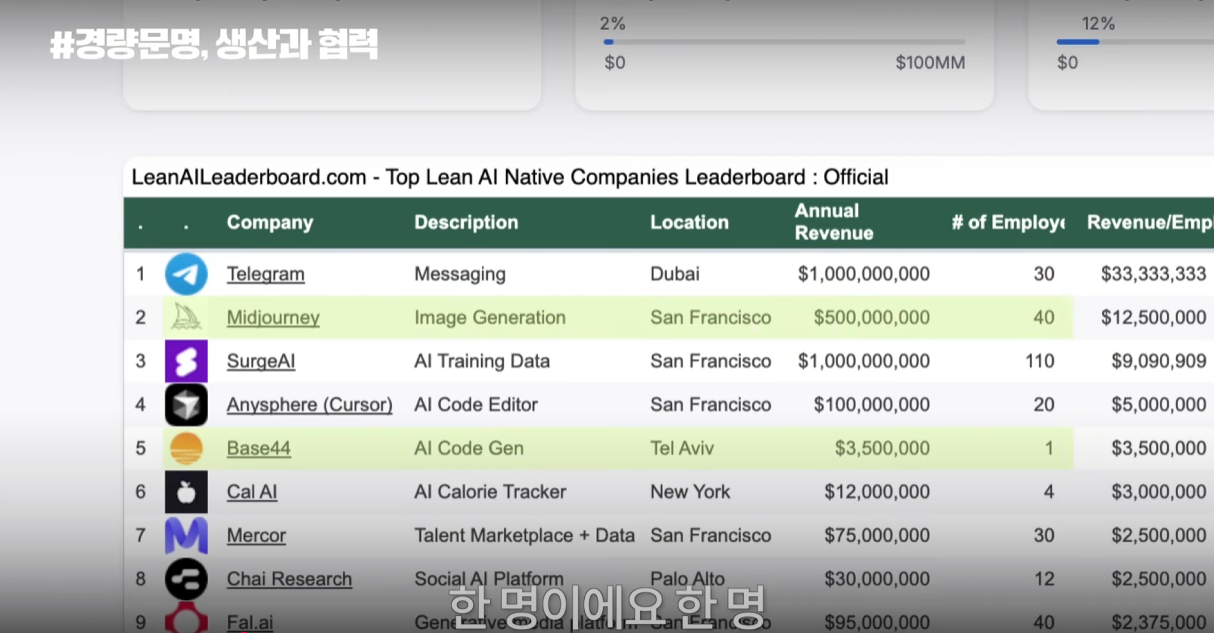Select the $12,000,000 Cal AI revenue cell

coord(877,492)
